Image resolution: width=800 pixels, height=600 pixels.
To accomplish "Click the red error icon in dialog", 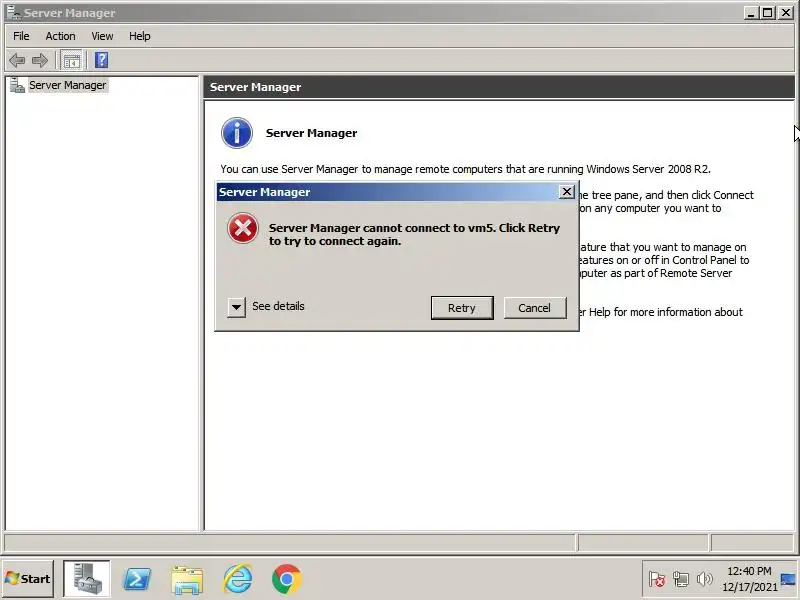I will 243,228.
